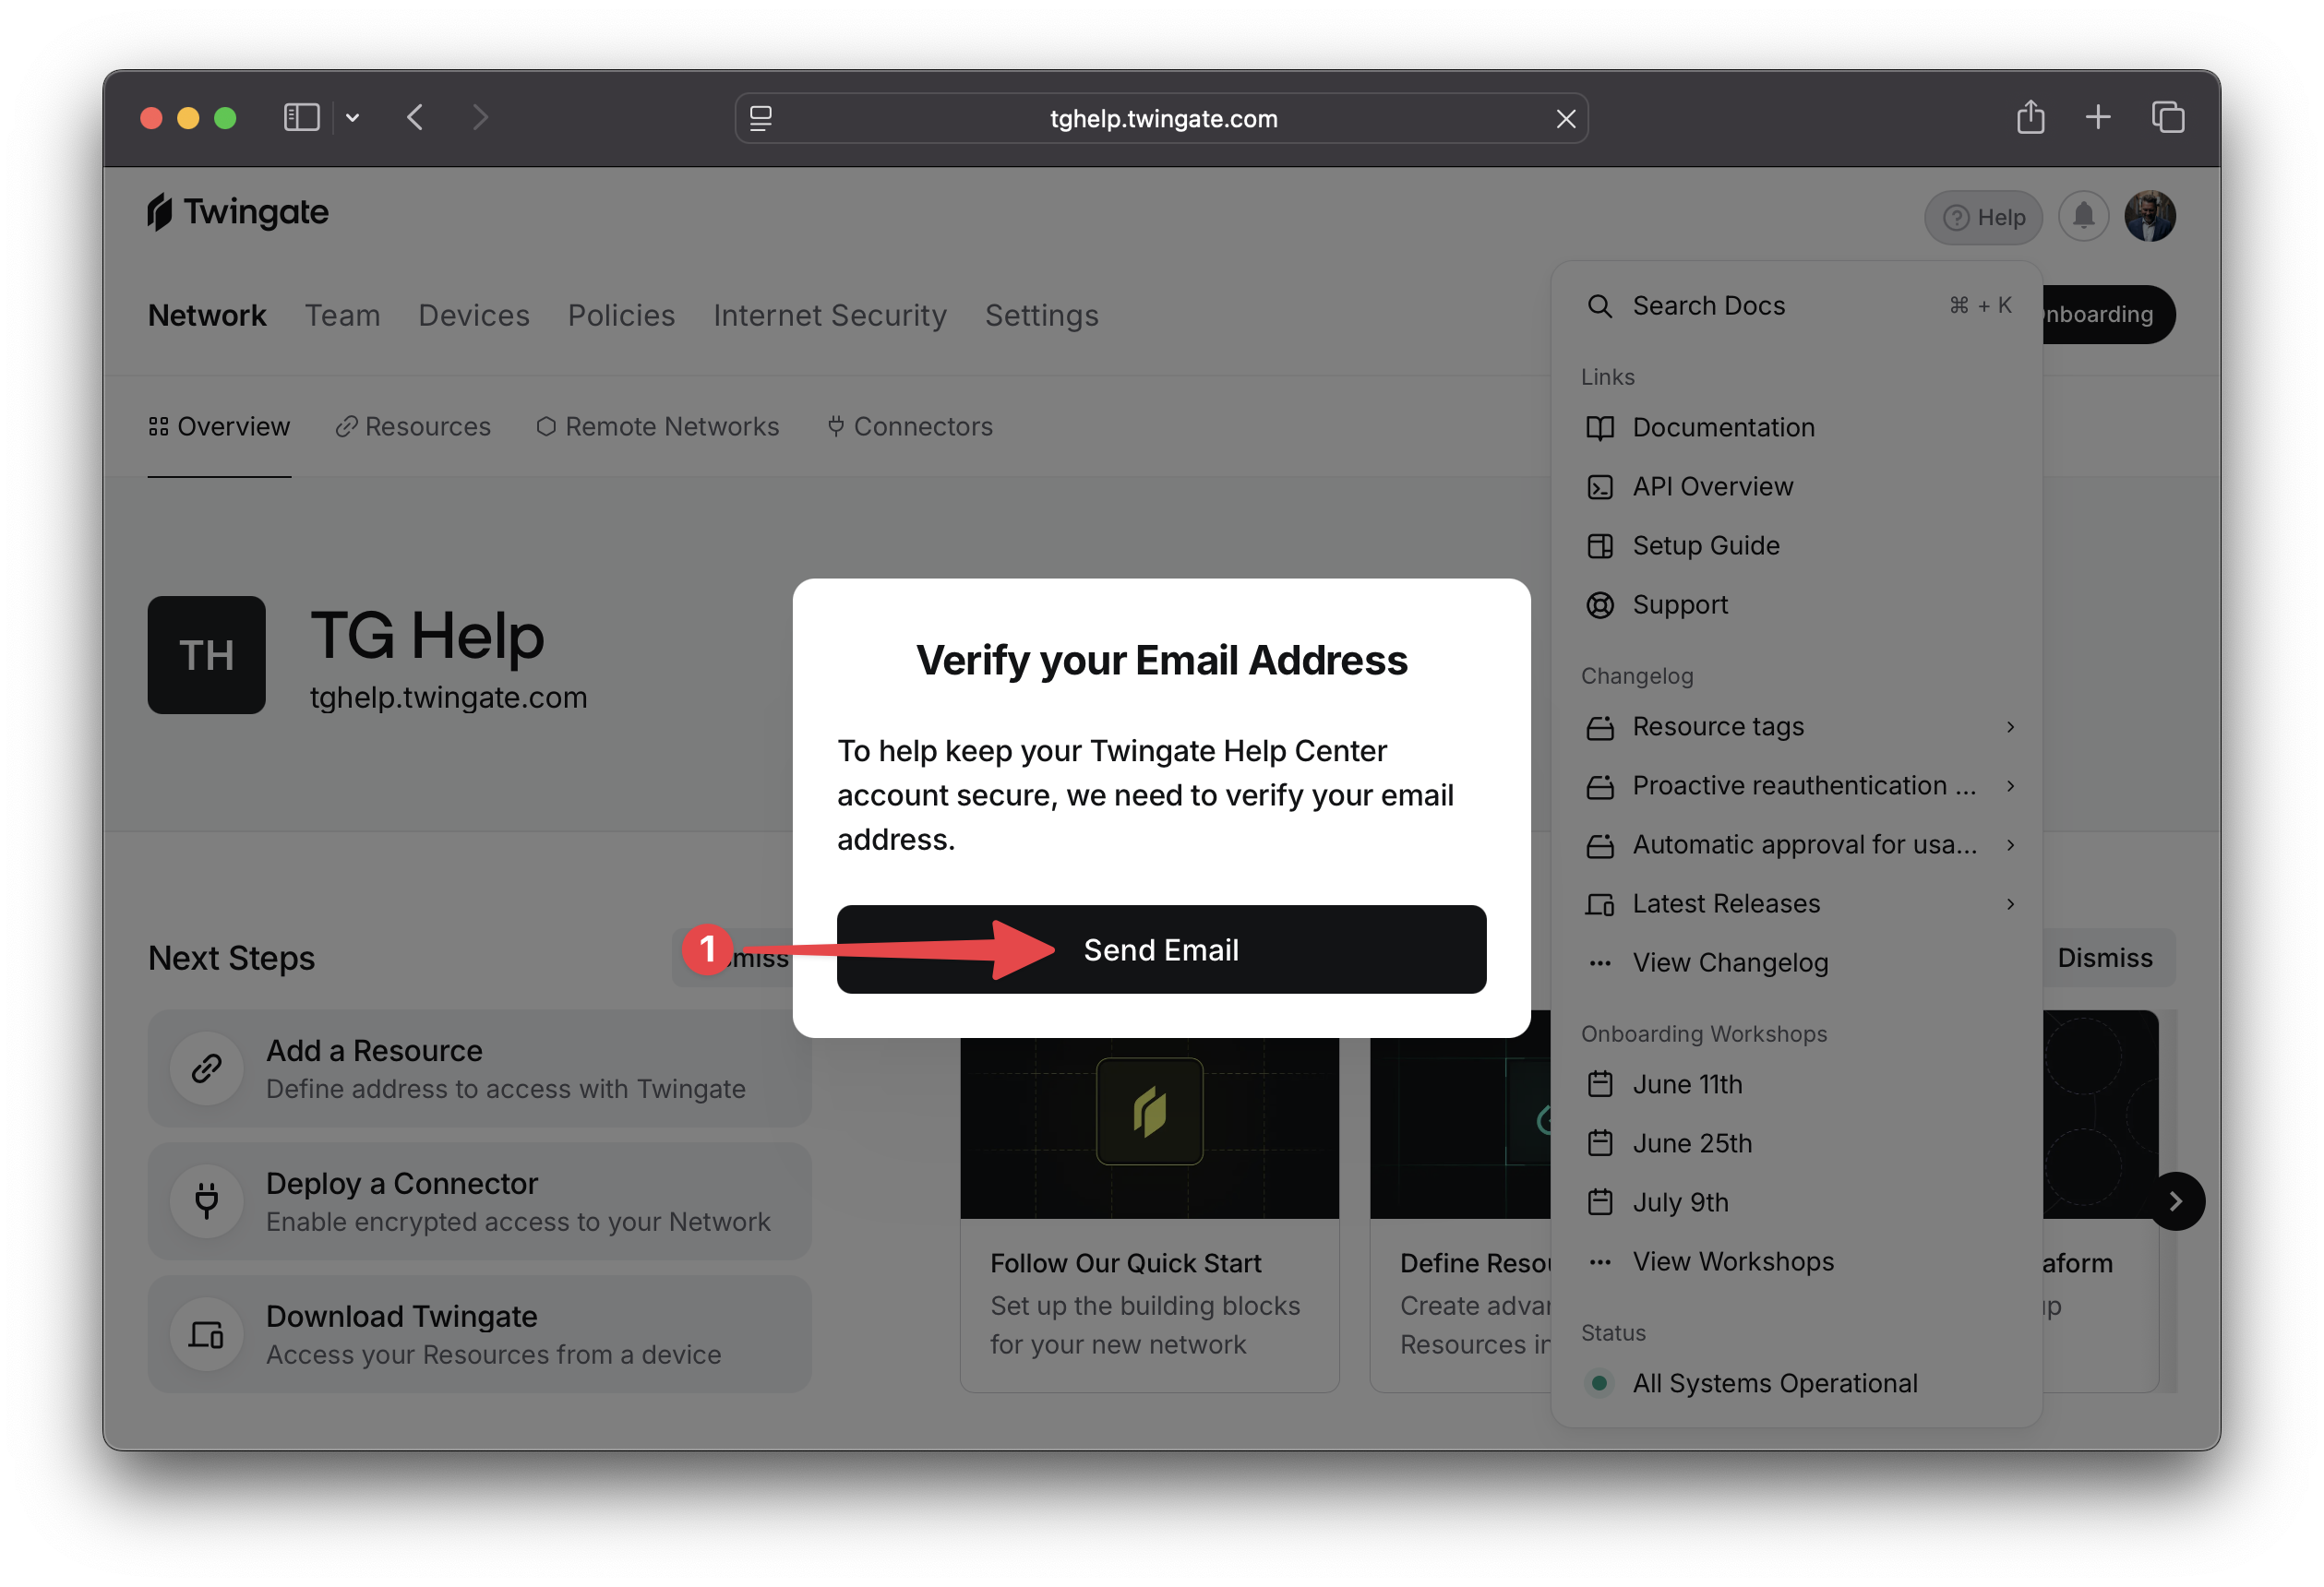The height and width of the screenshot is (1587, 2324).
Task: Click the Twingate logo
Action: 238,212
